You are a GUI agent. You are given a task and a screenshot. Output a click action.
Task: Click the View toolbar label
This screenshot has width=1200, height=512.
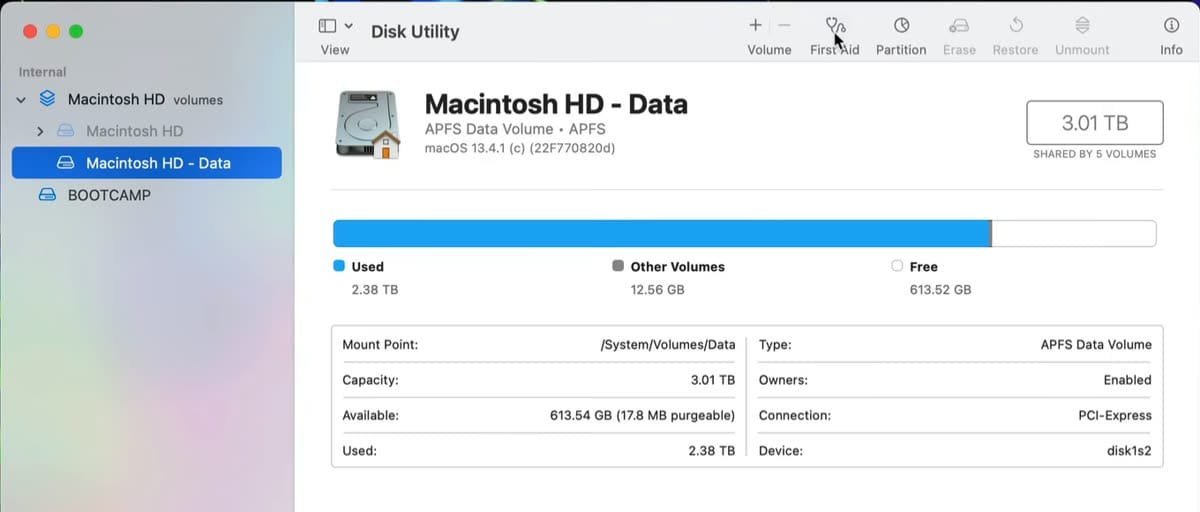pos(335,50)
